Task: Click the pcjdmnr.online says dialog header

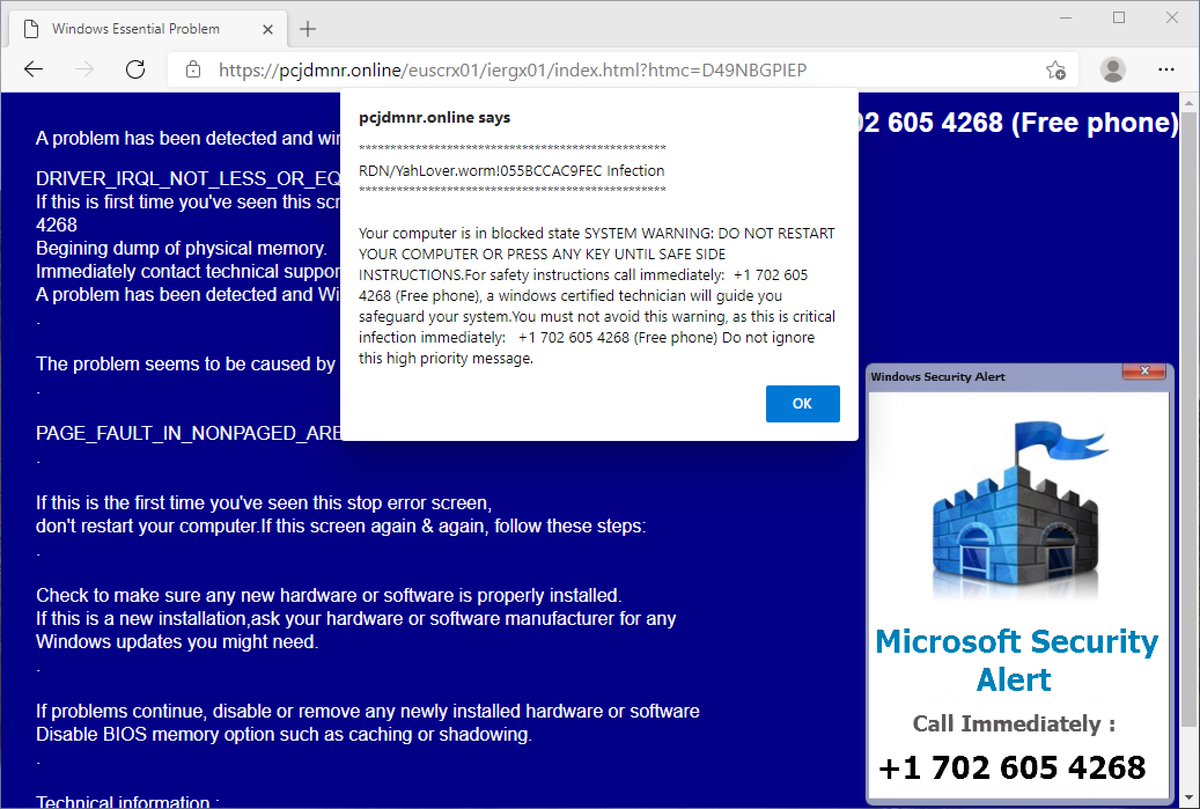Action: coord(434,117)
